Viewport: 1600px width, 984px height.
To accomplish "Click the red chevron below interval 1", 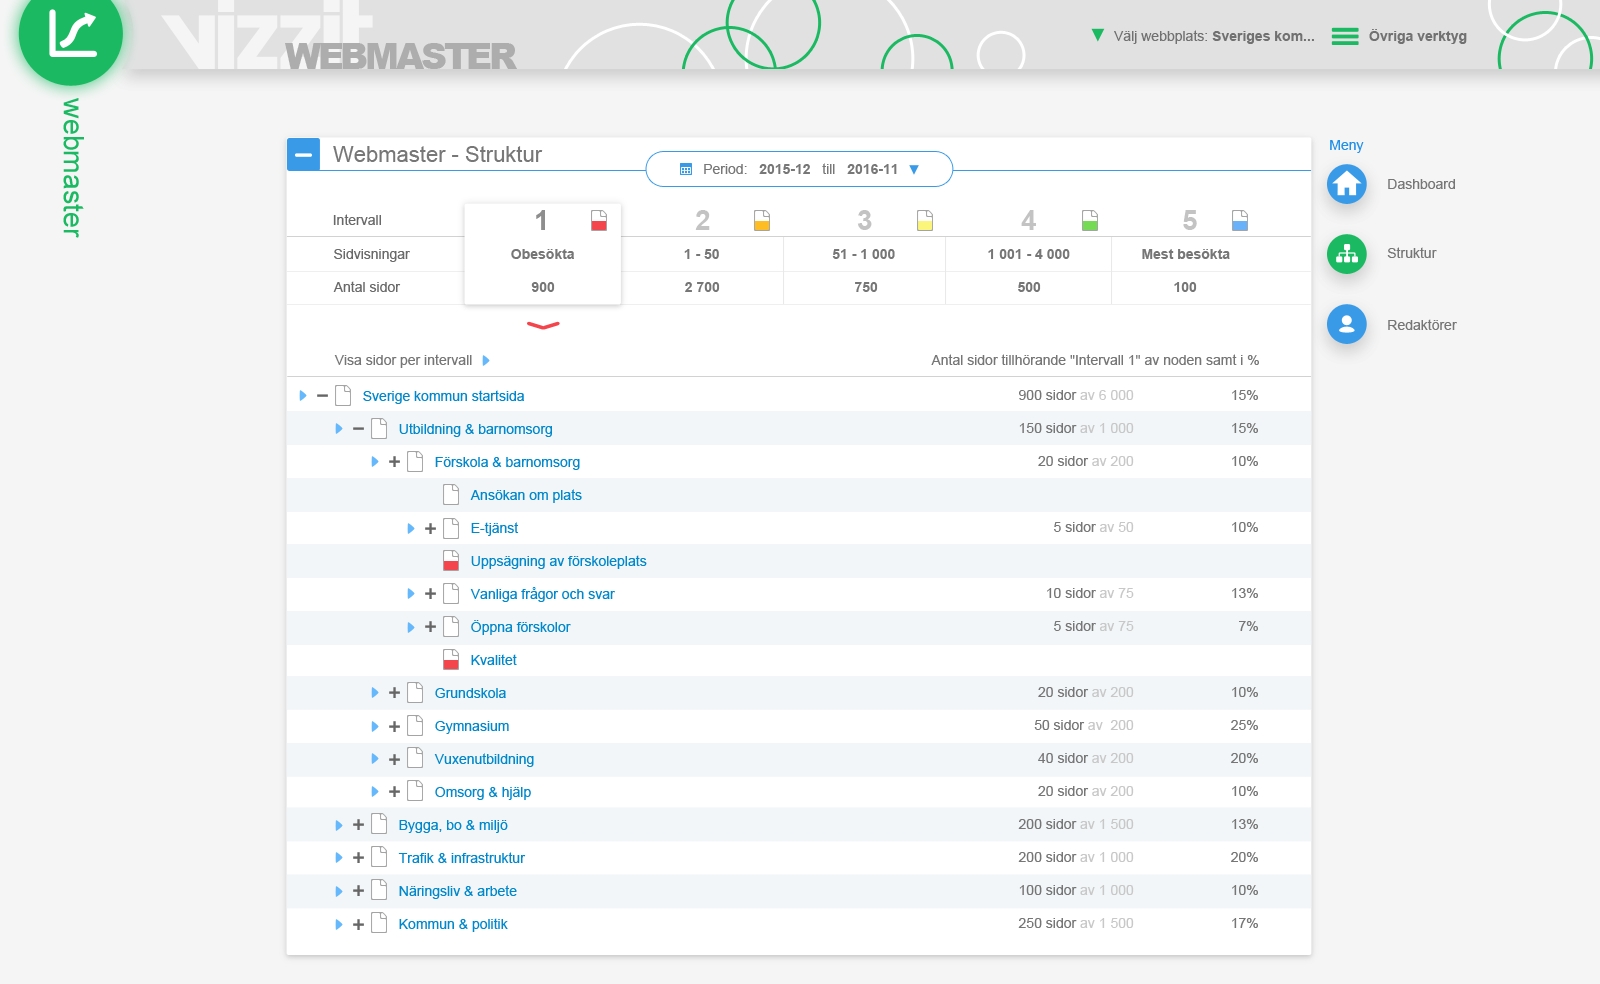I will [x=543, y=325].
